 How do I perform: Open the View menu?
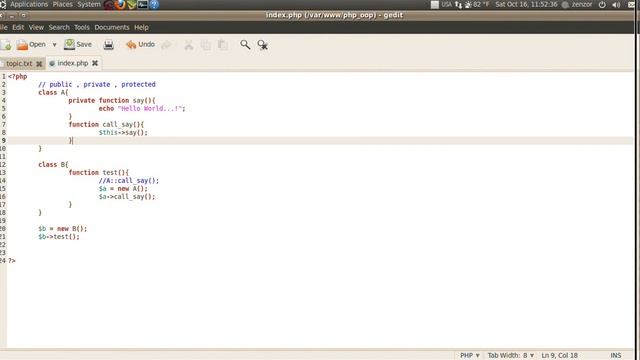(36, 27)
